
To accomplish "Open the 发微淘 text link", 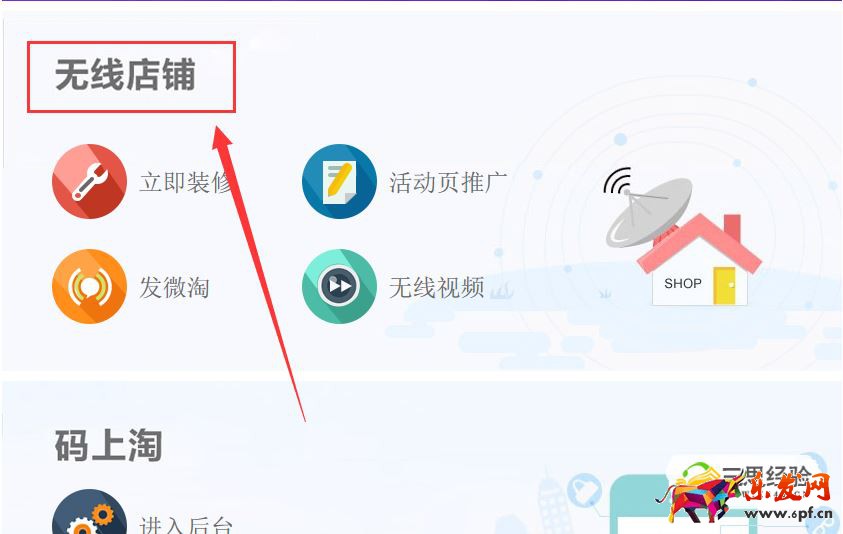I will (174, 287).
